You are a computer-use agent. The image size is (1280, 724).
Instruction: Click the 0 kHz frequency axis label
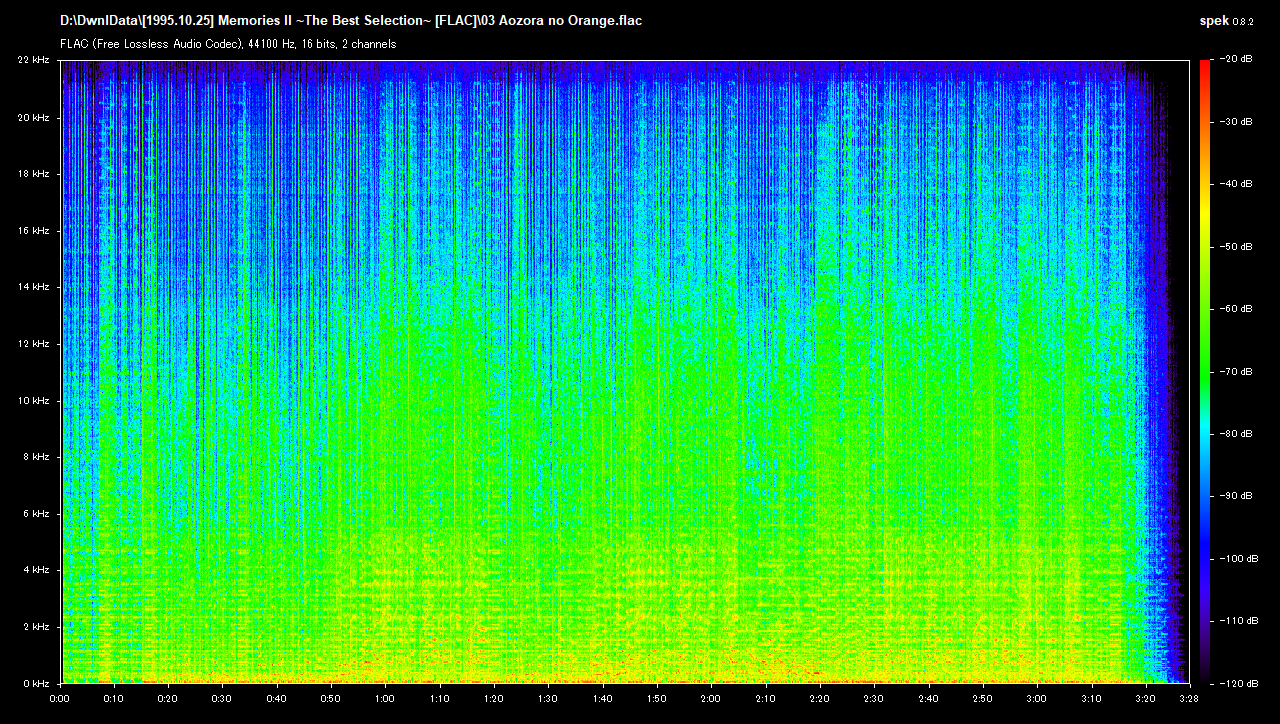coord(37,683)
